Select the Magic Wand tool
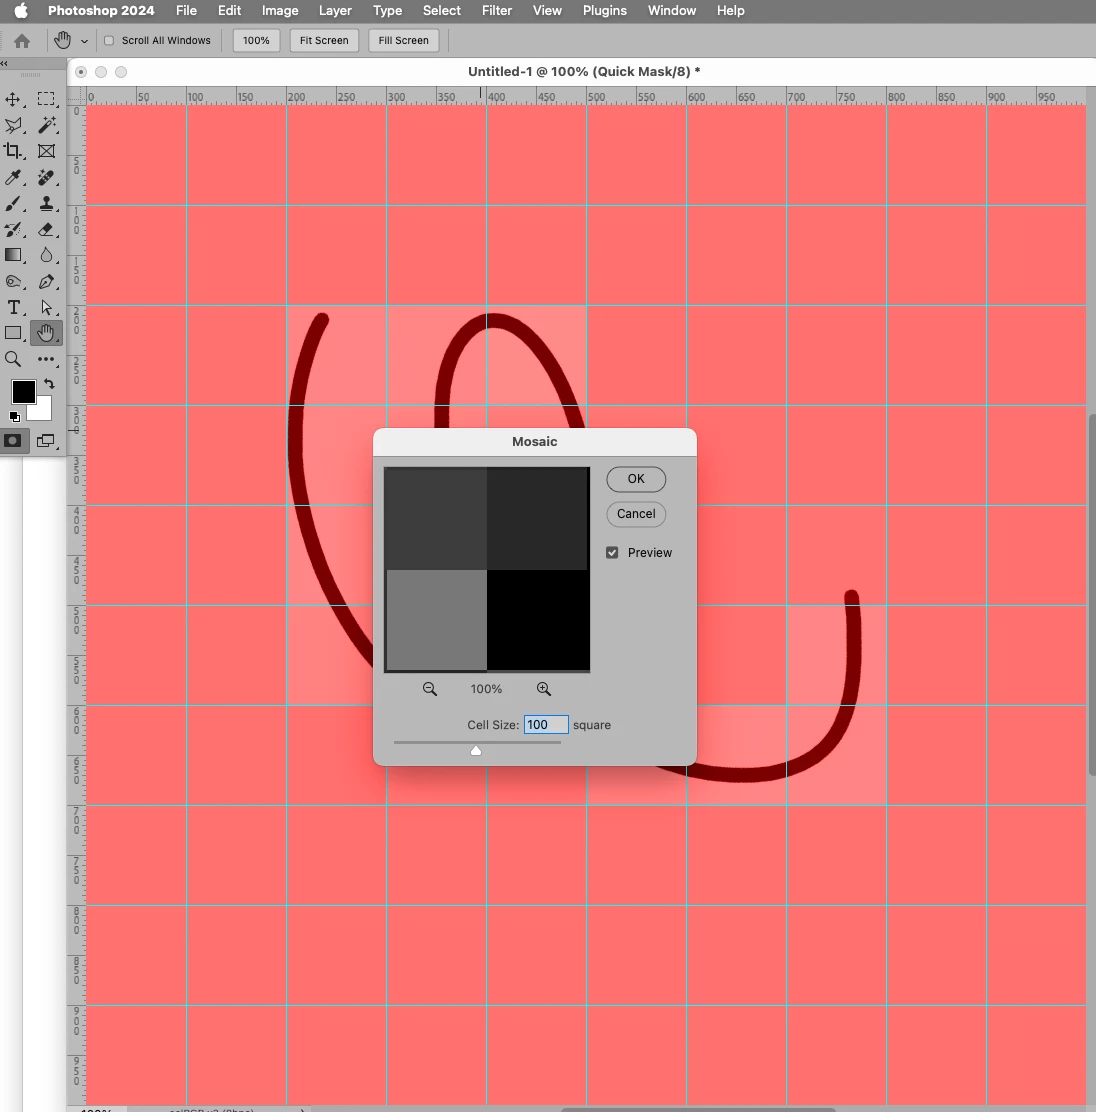 [46, 126]
